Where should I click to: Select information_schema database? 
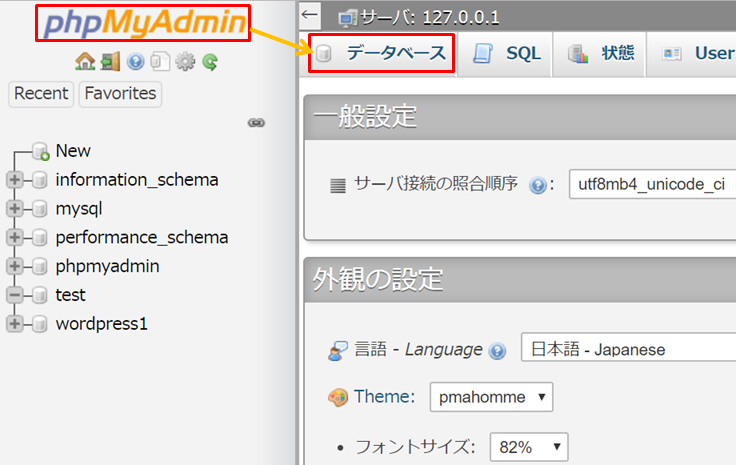pyautogui.click(x=137, y=180)
